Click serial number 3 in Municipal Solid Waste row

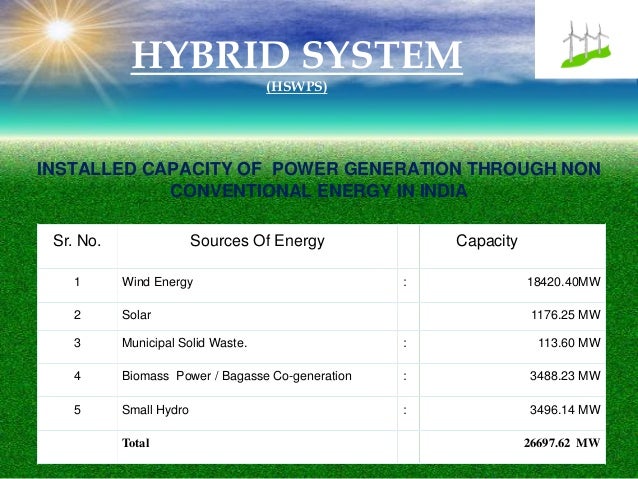tap(77, 343)
